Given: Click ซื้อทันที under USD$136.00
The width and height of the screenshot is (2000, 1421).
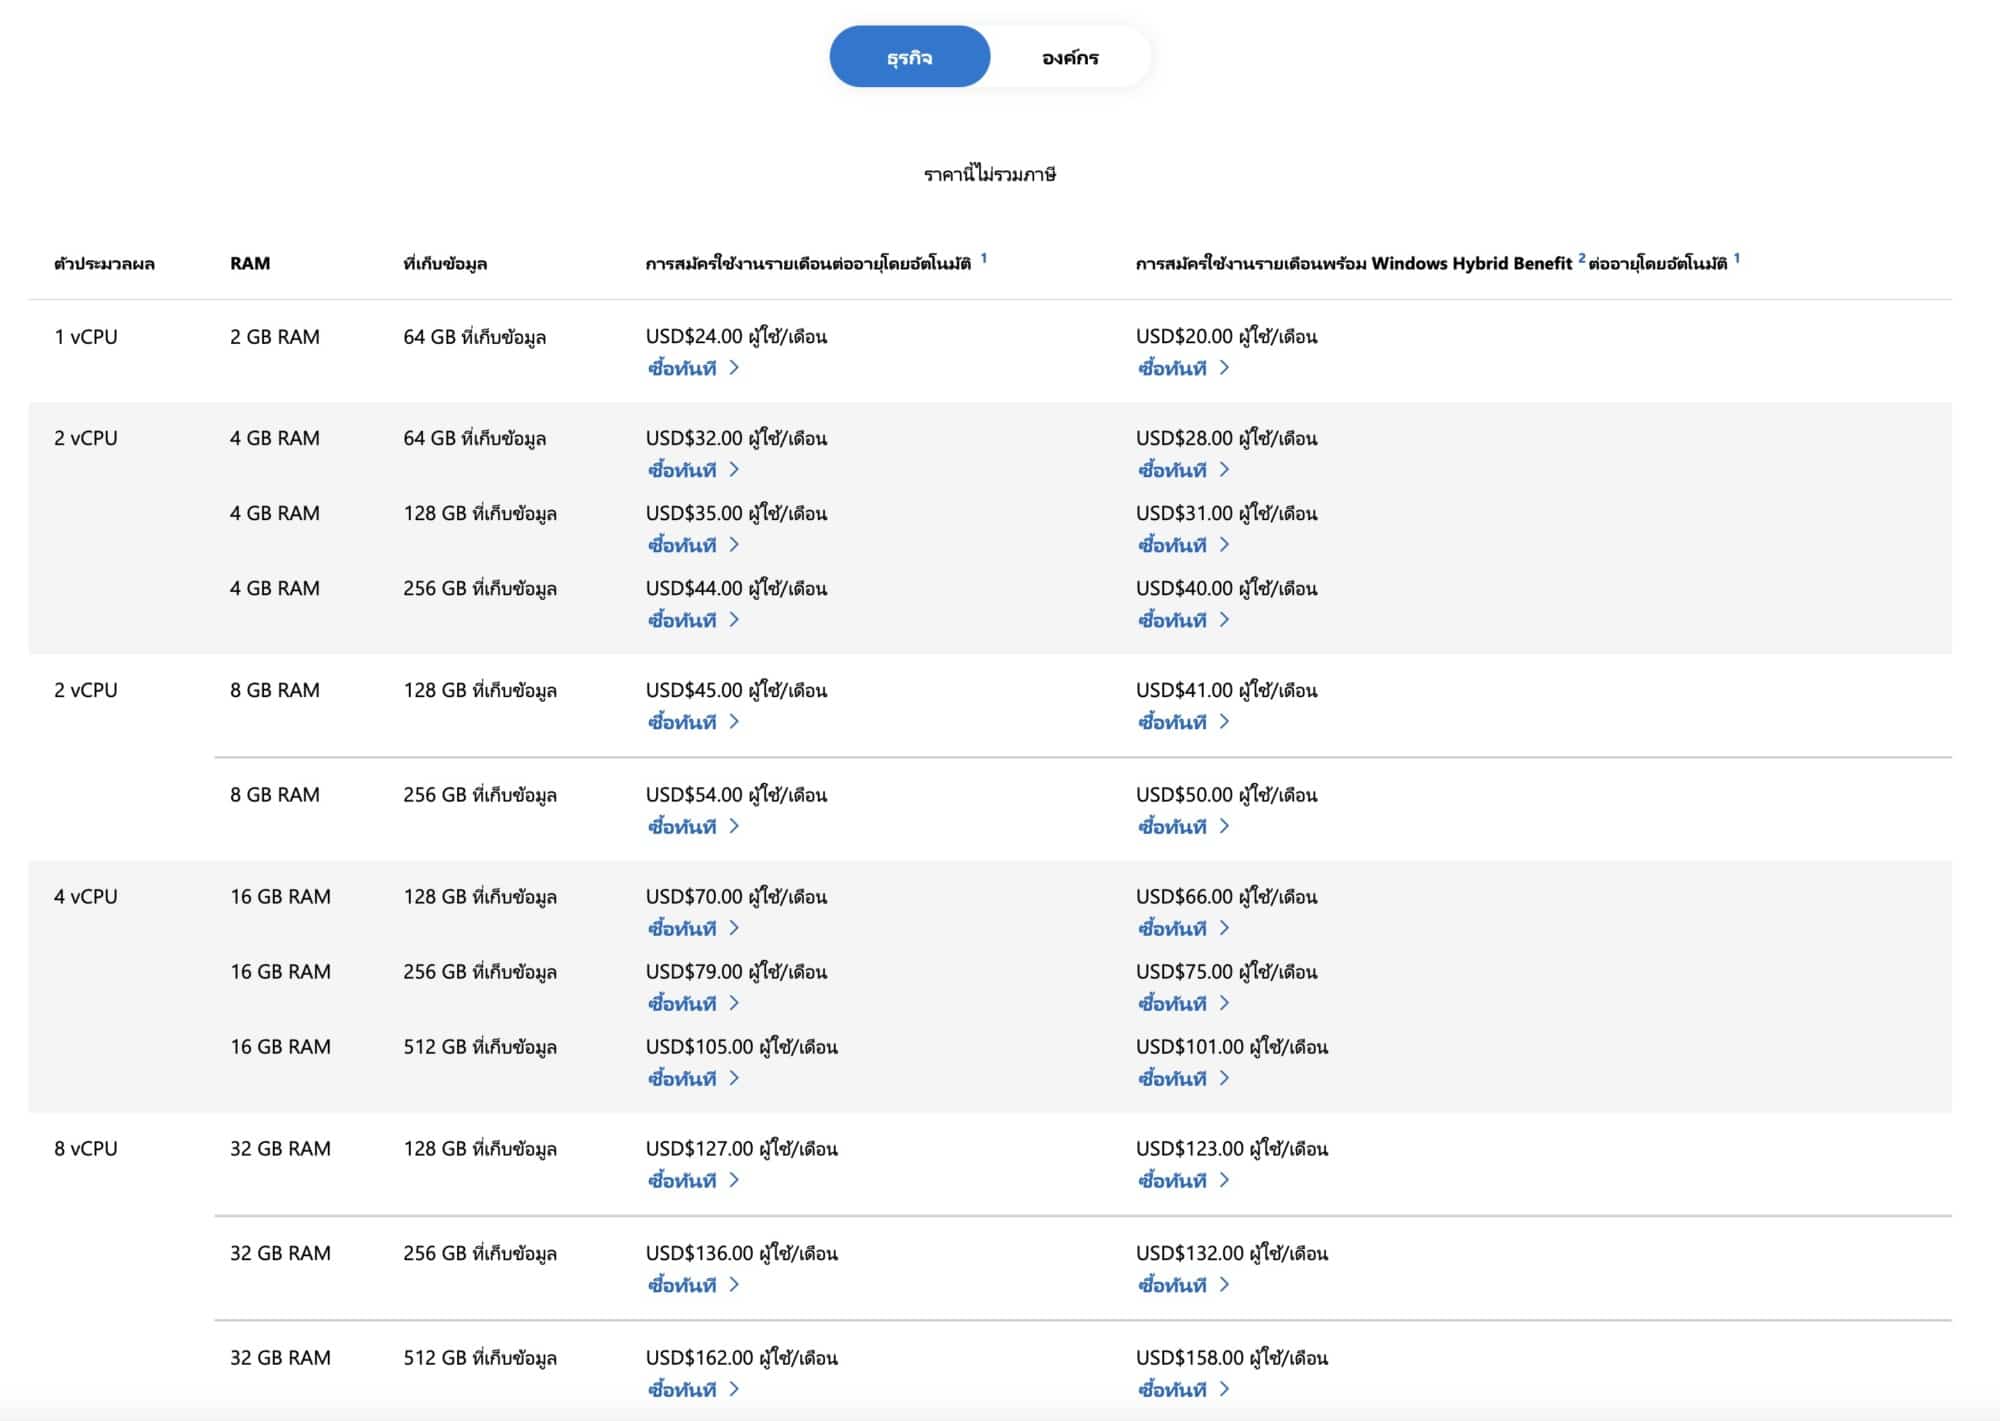Looking at the screenshot, I should [x=693, y=1285].
